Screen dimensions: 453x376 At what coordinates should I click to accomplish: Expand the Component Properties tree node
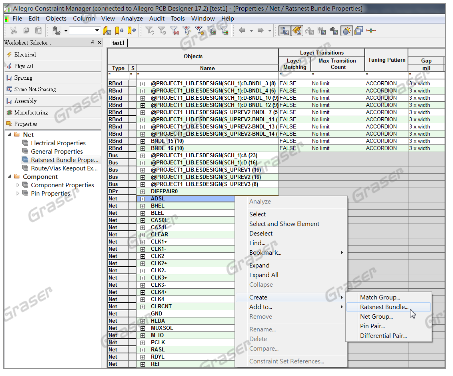(x=18, y=185)
